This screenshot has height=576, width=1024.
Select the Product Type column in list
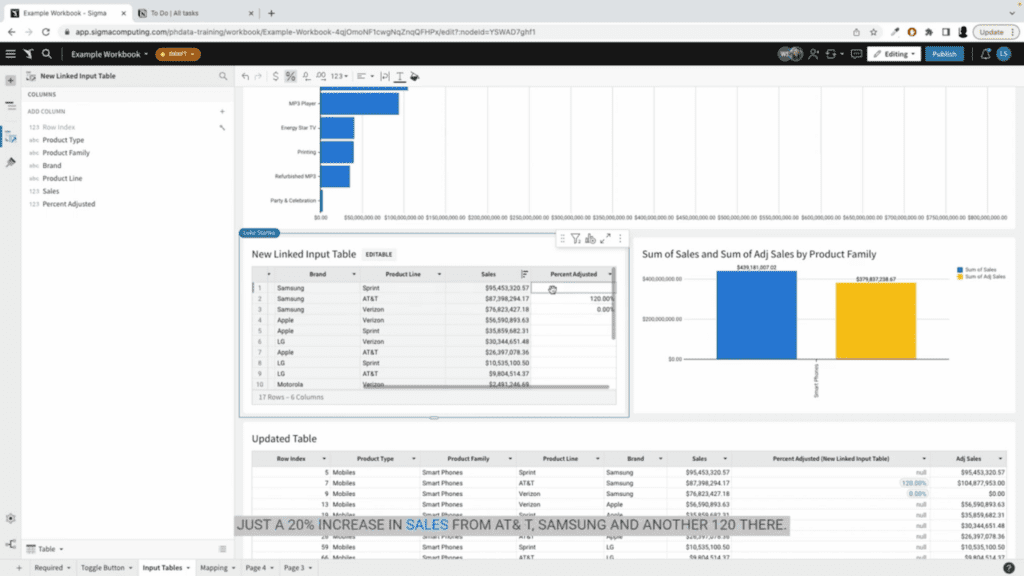pos(63,140)
